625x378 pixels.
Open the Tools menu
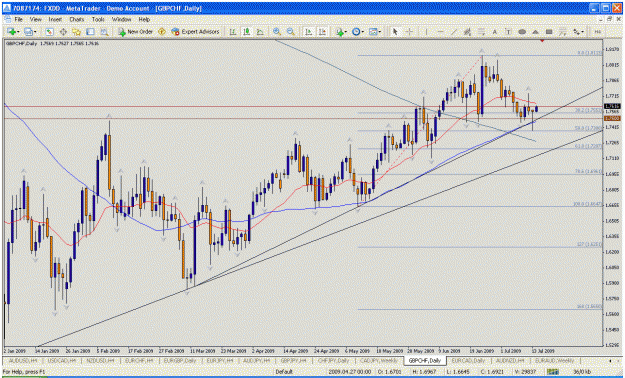point(98,19)
